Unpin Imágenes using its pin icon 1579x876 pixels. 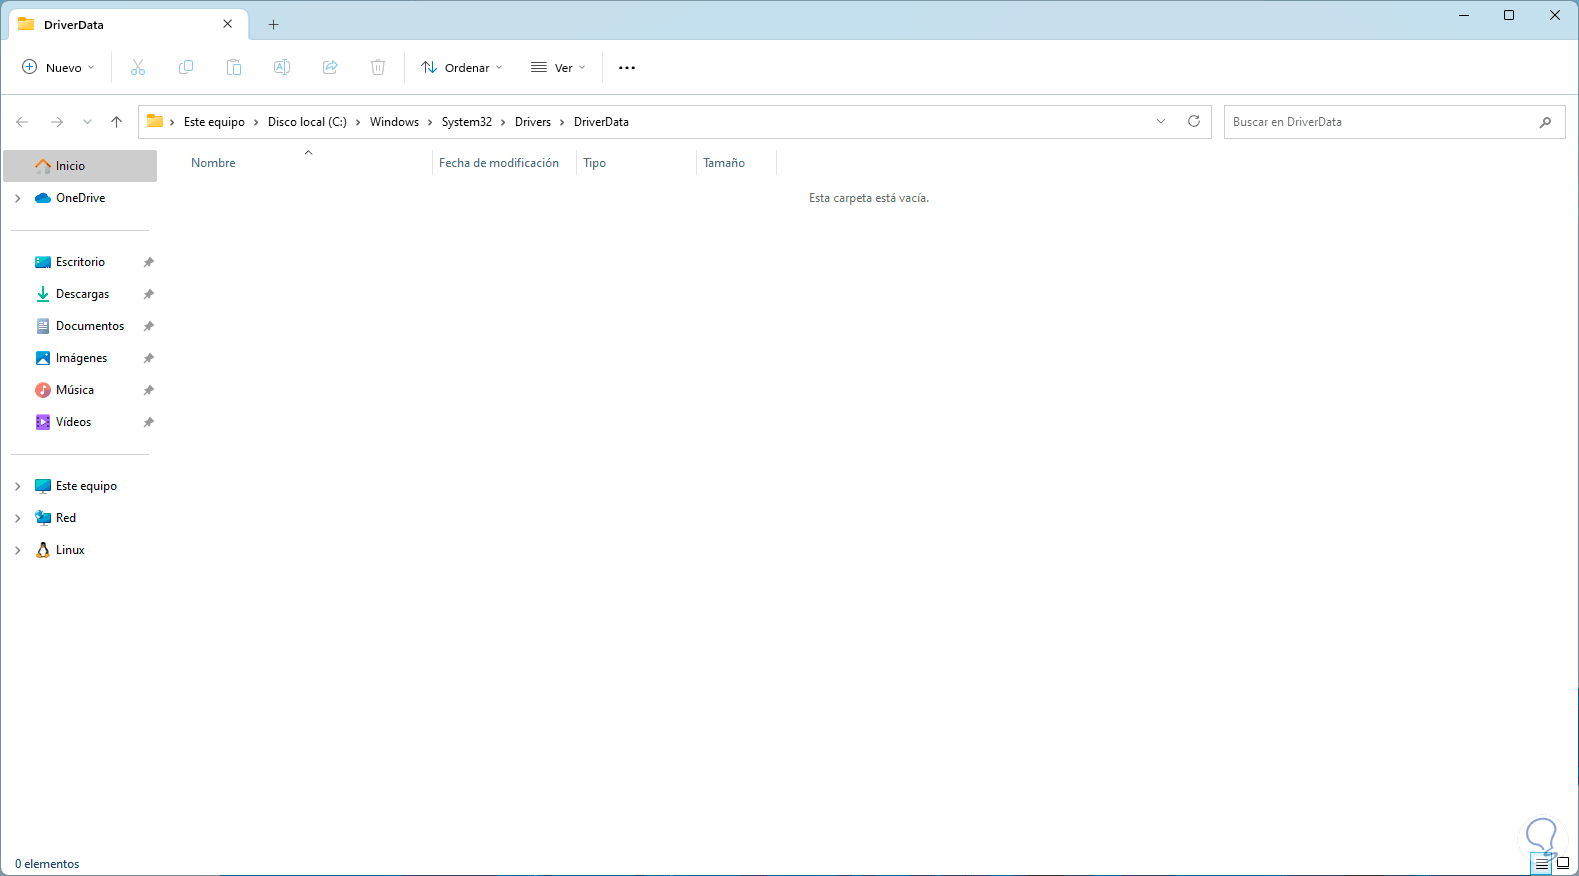[149, 358]
